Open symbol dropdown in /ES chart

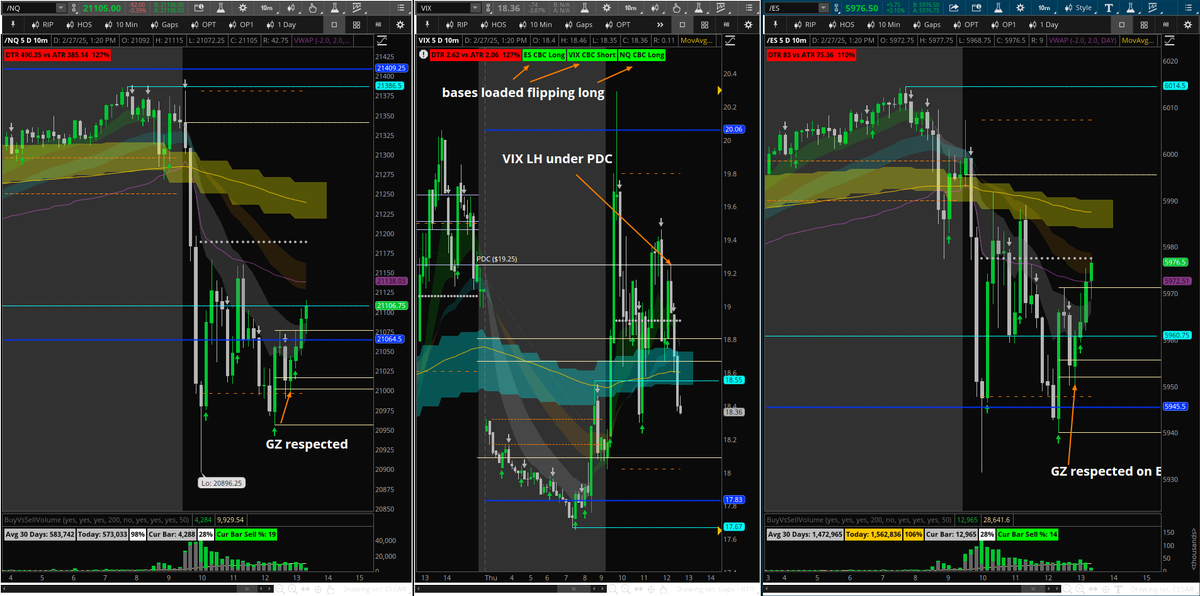[x=824, y=8]
